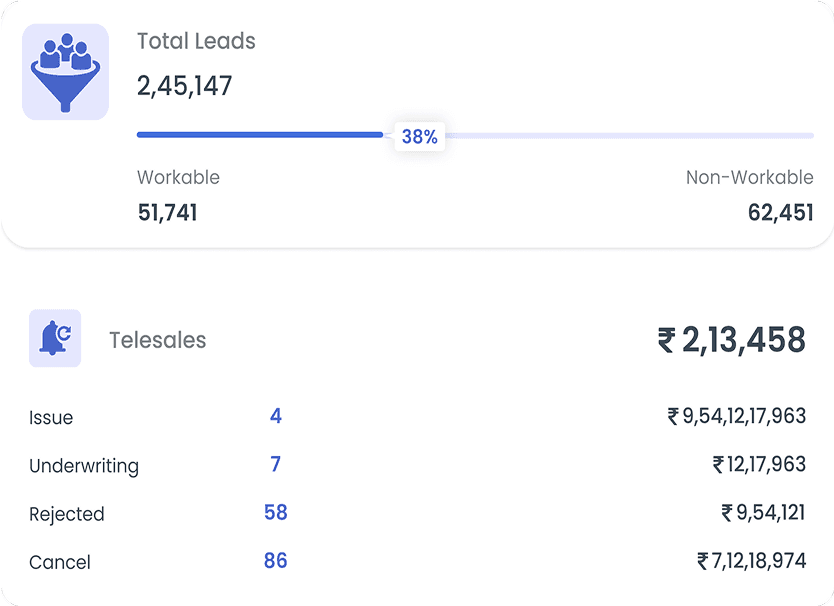Click the Non-Workable count 62,451
This screenshot has height=606, width=834.
pos(780,212)
